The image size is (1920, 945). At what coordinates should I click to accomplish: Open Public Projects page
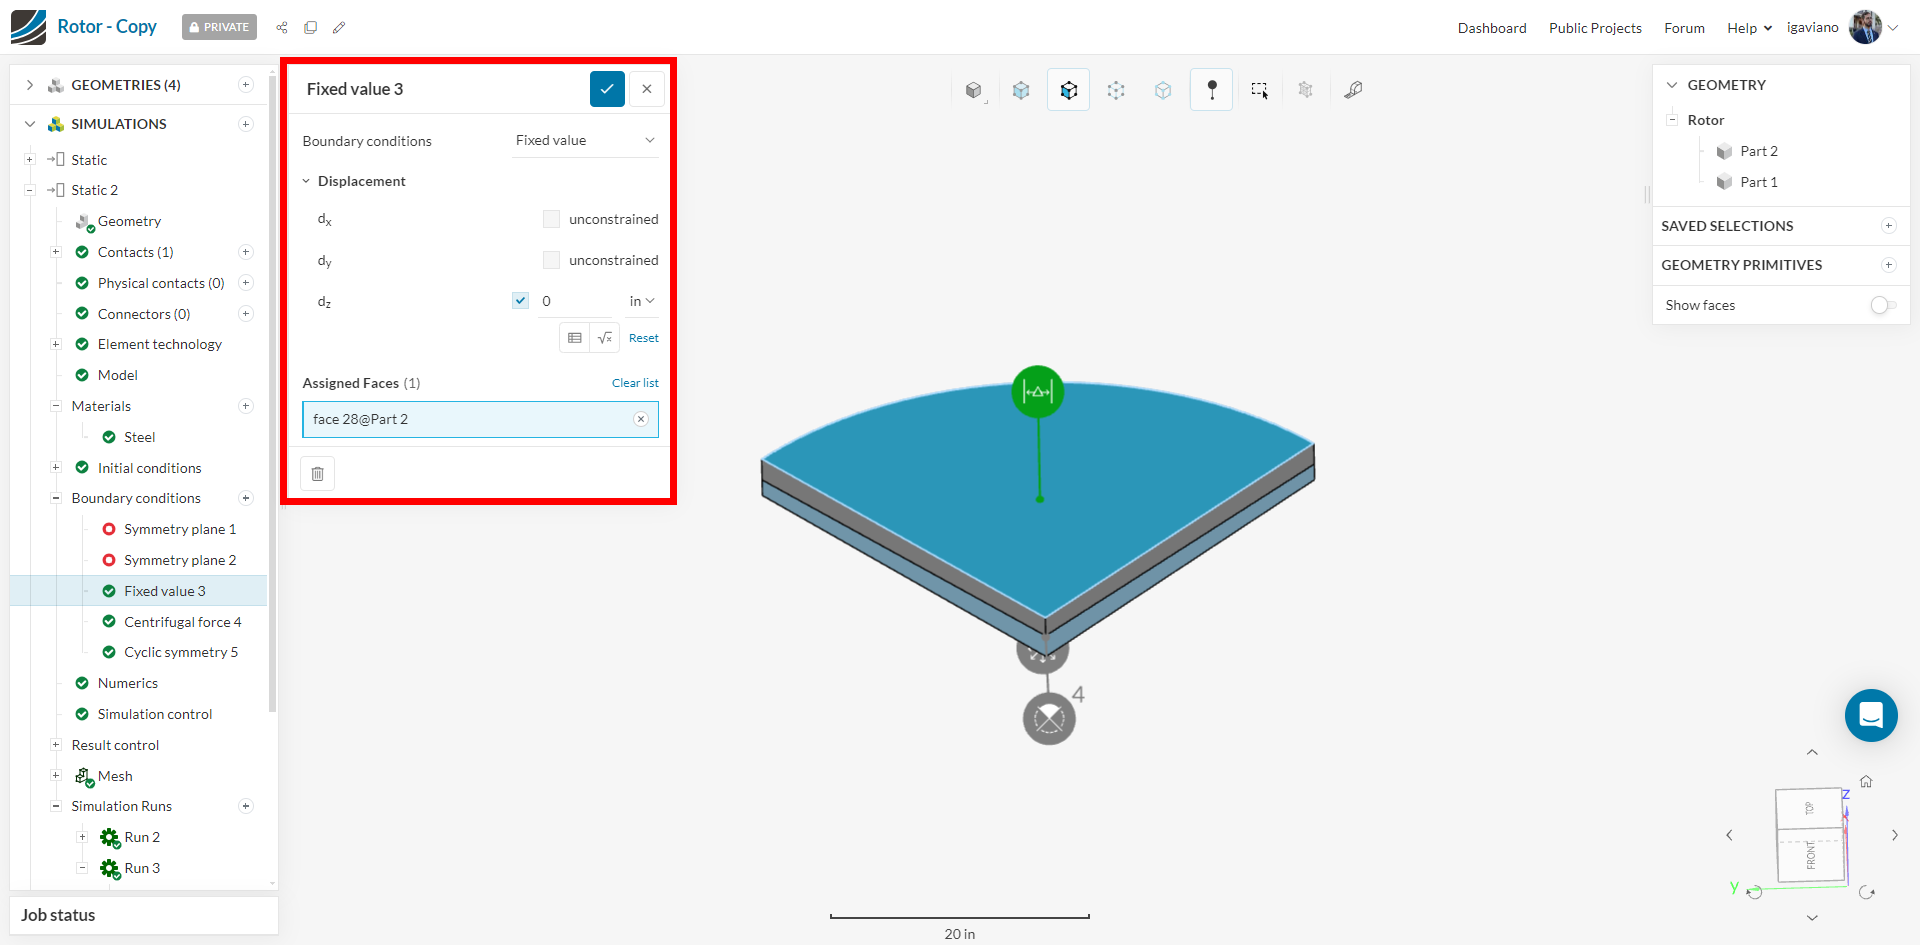click(x=1595, y=28)
